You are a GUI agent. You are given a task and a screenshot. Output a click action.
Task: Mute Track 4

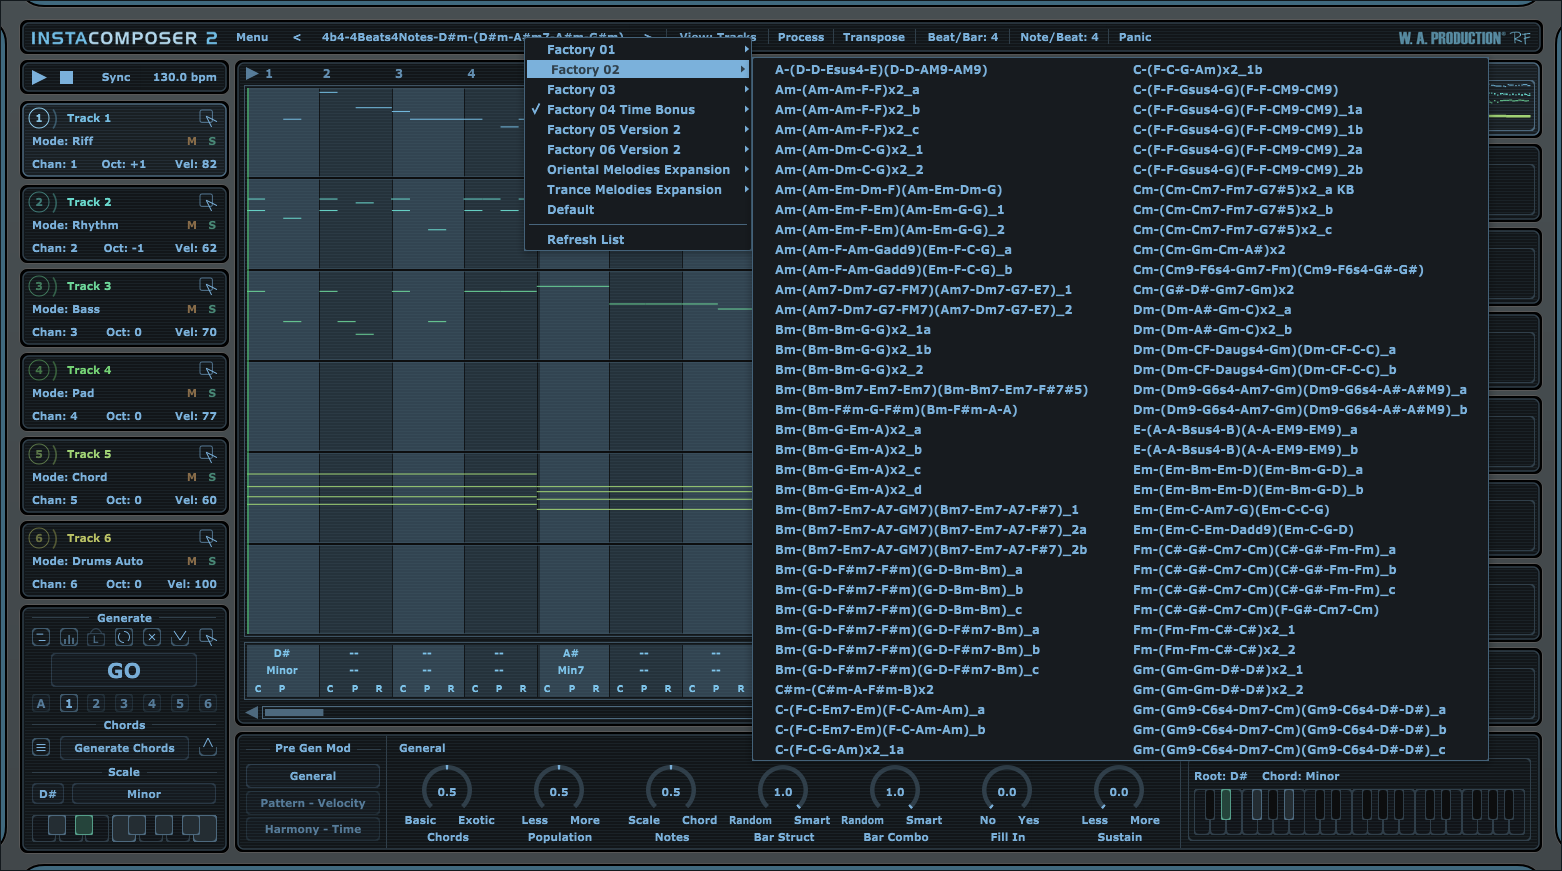point(192,393)
